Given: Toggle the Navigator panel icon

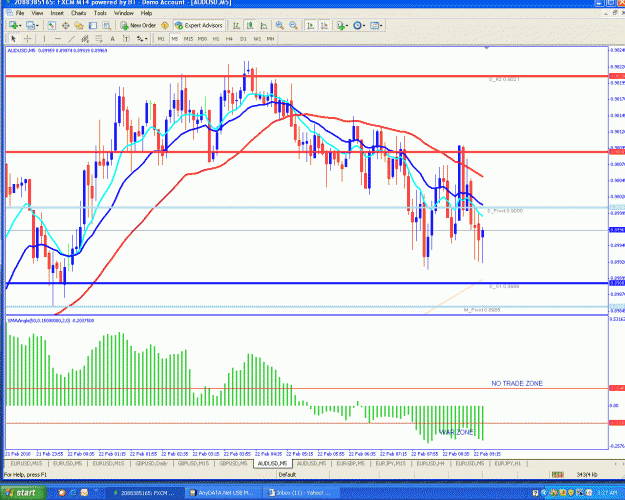Looking at the screenshot, I should click(79, 26).
